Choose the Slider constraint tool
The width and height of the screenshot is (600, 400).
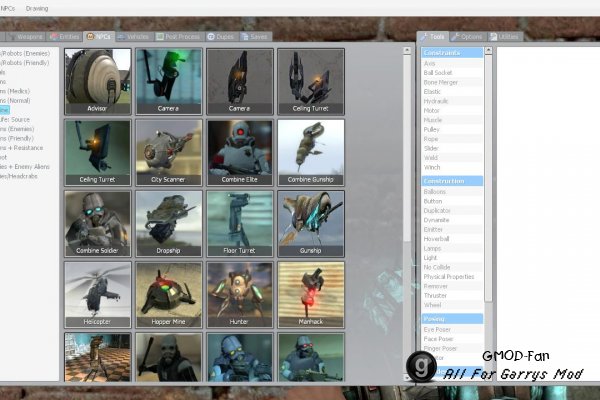click(x=452, y=149)
